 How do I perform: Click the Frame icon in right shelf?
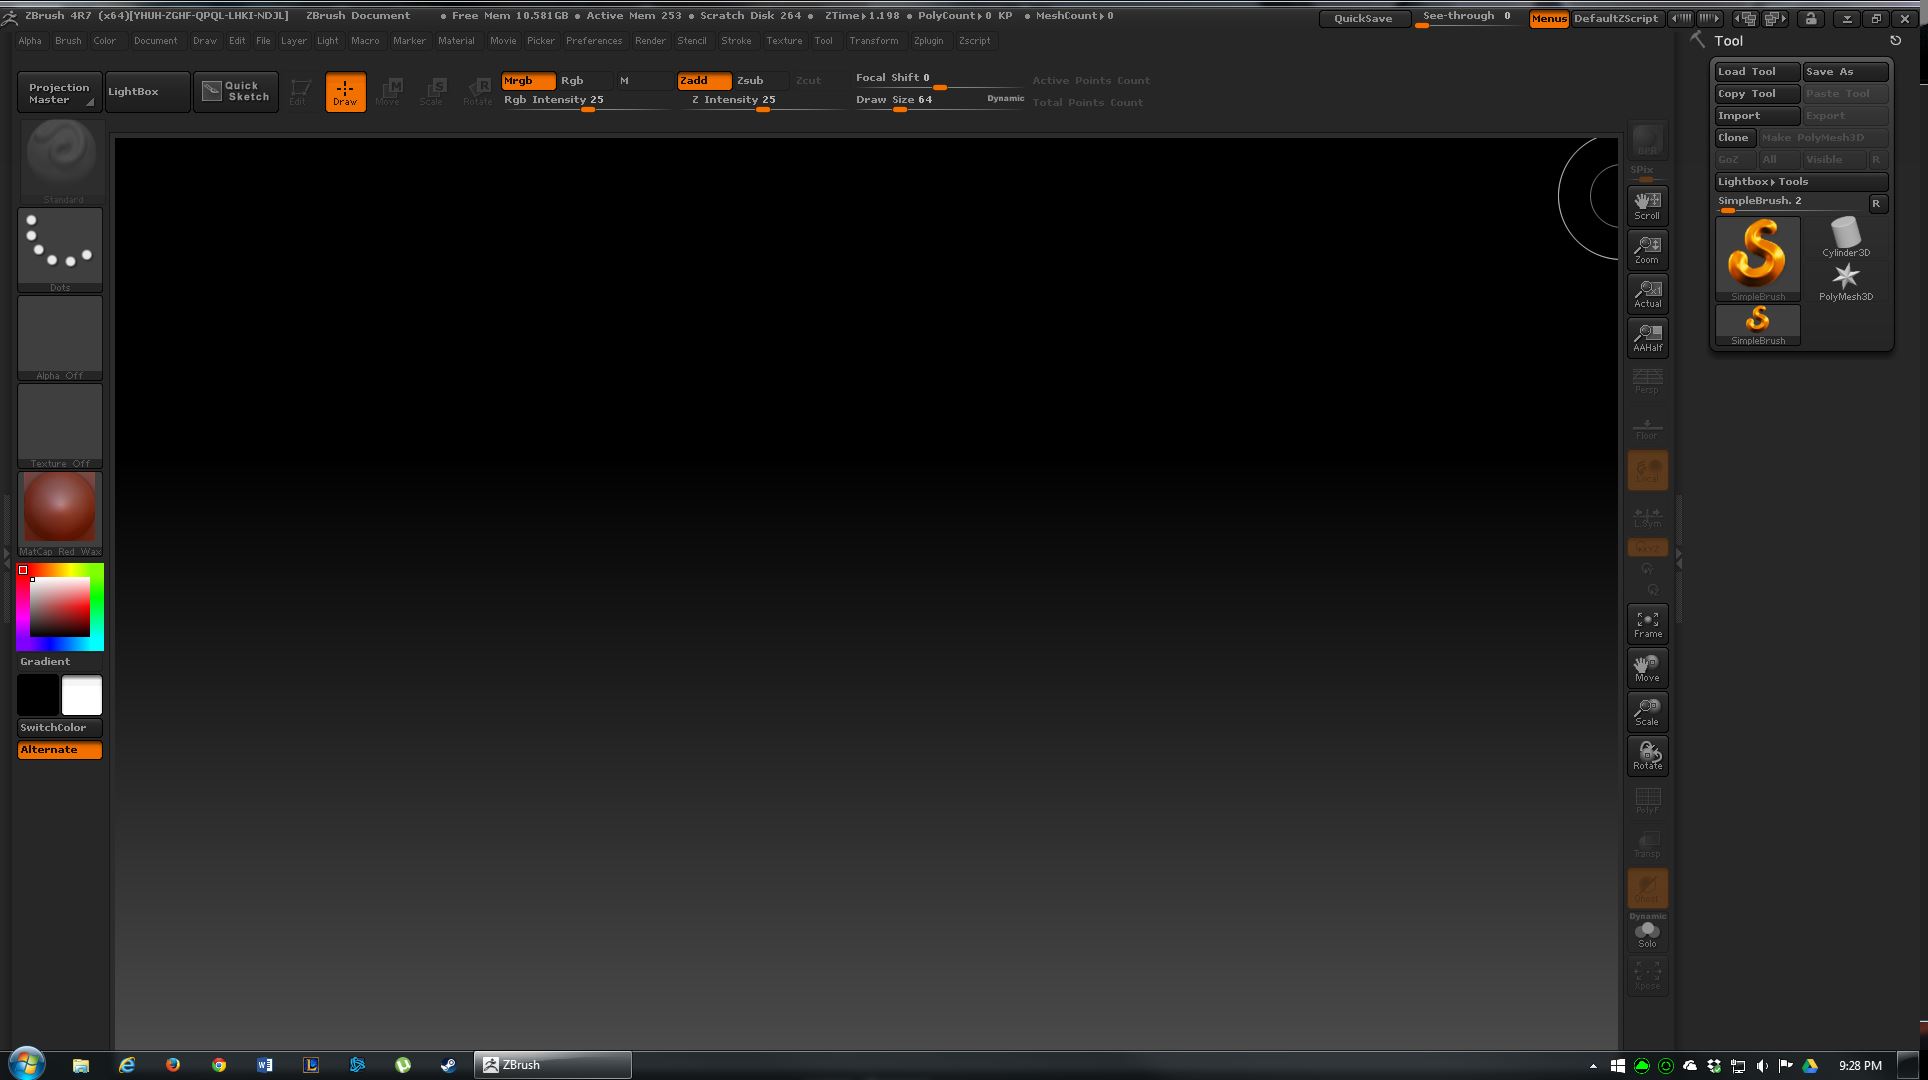click(x=1647, y=623)
